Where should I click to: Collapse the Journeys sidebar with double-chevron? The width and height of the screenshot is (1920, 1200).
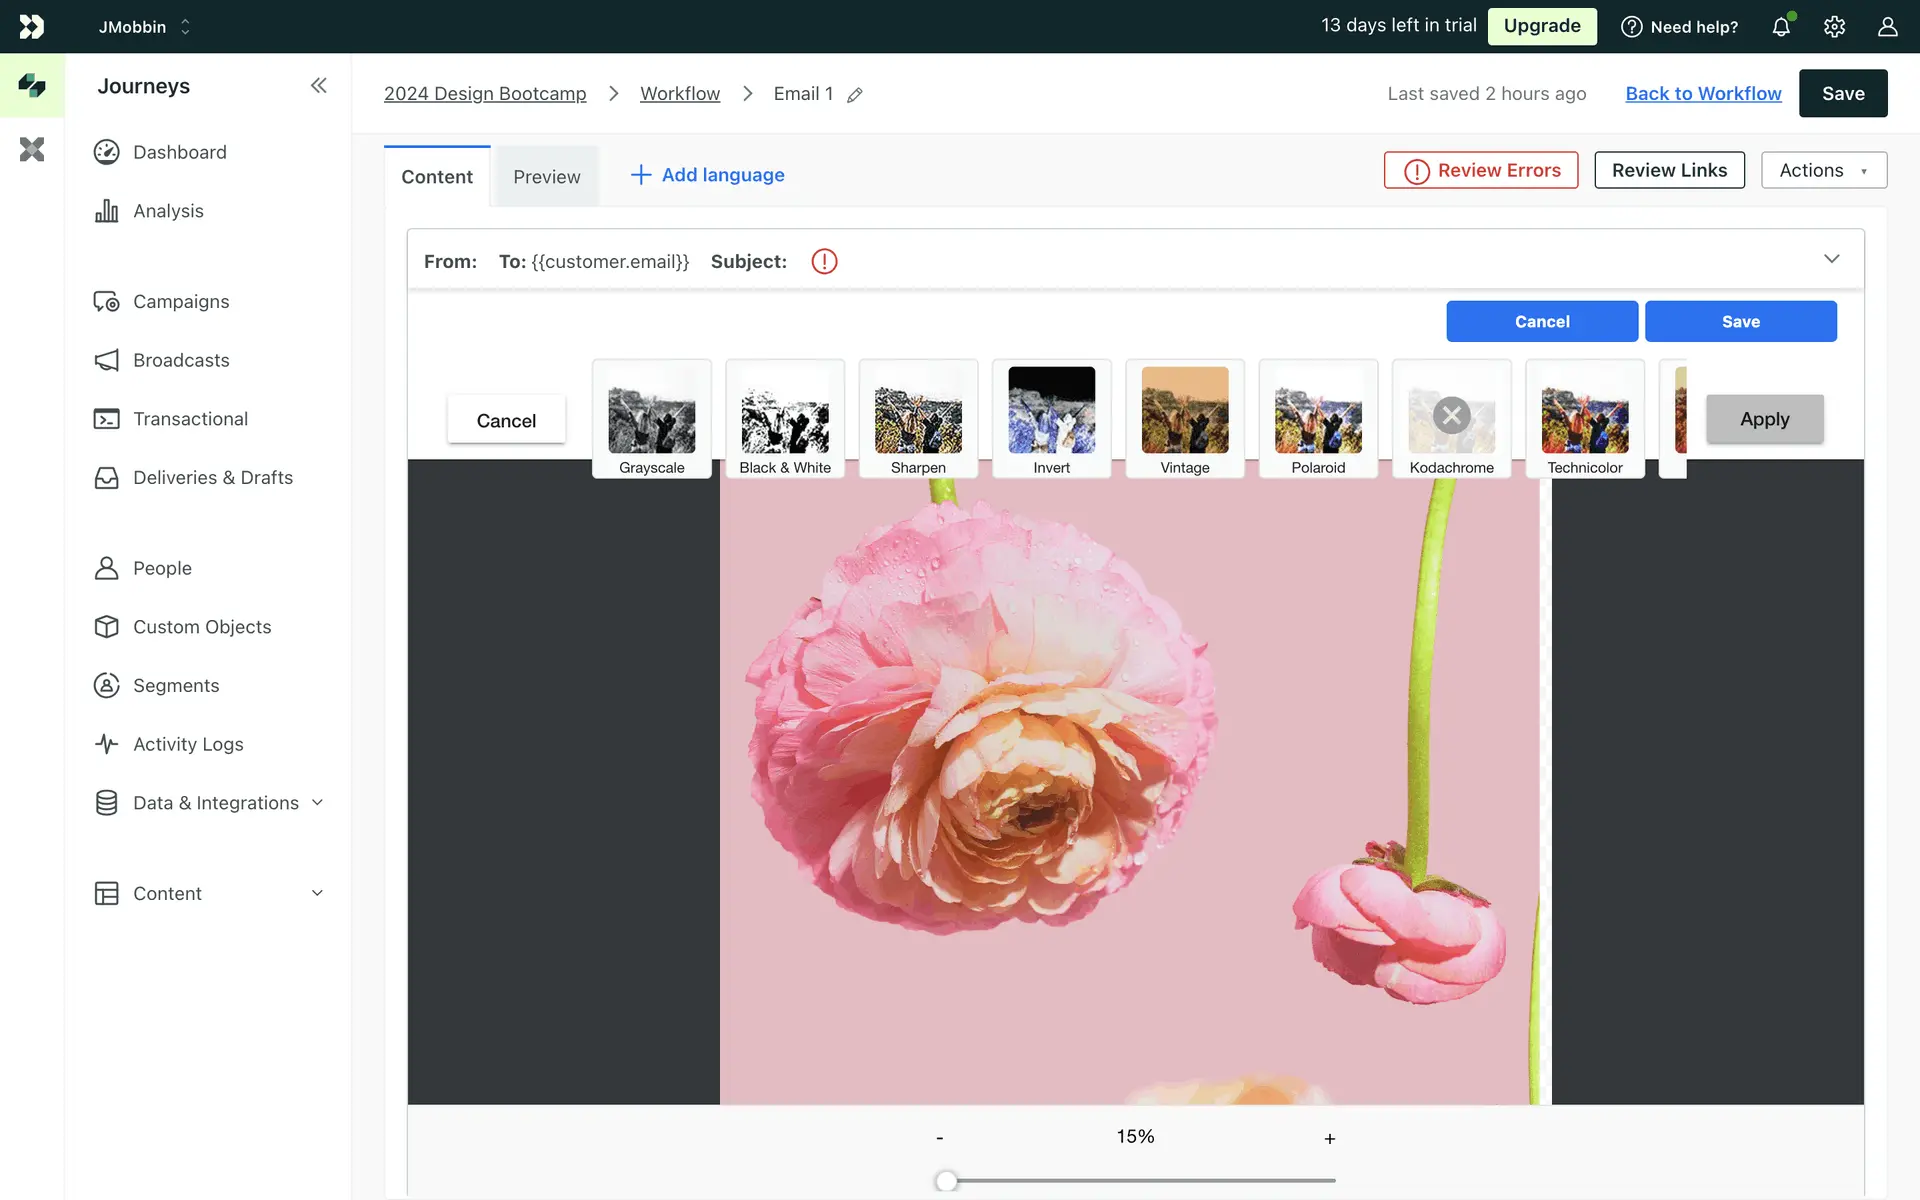[318, 86]
